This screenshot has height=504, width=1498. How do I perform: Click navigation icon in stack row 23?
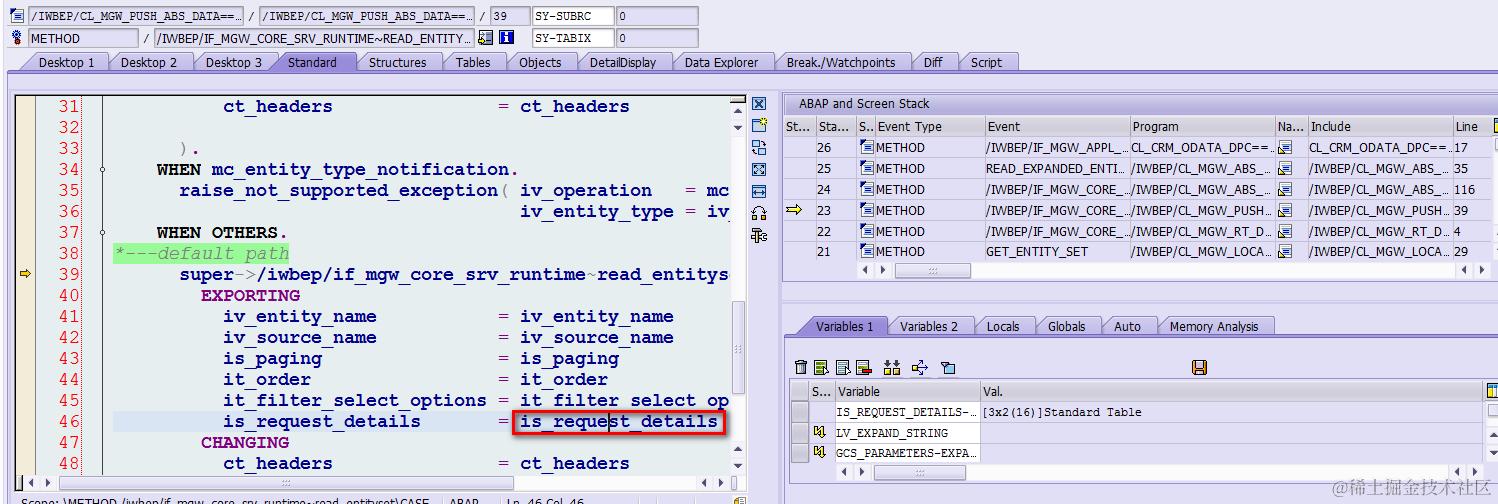1286,210
